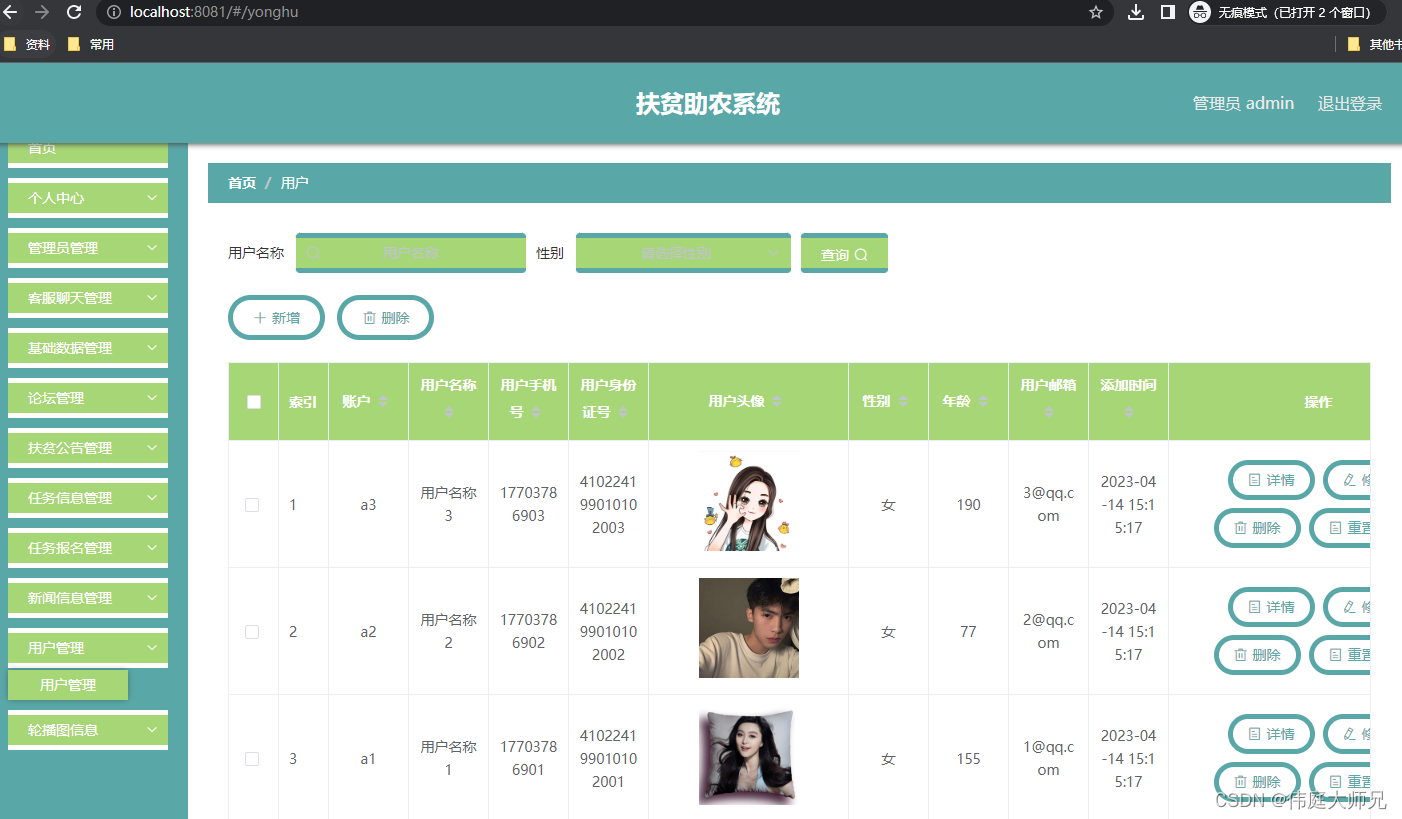Expand 任务信息管理 sidebar menu
Screen dimensions: 1402x819
(88, 498)
